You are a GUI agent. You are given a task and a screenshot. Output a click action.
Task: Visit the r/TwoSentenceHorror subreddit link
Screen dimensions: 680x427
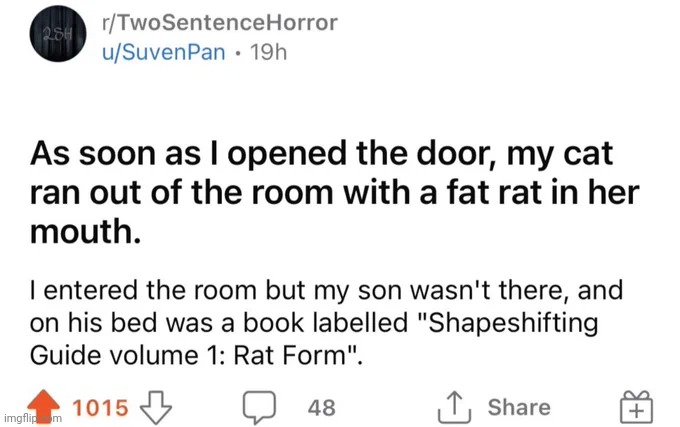pyautogui.click(x=219, y=23)
